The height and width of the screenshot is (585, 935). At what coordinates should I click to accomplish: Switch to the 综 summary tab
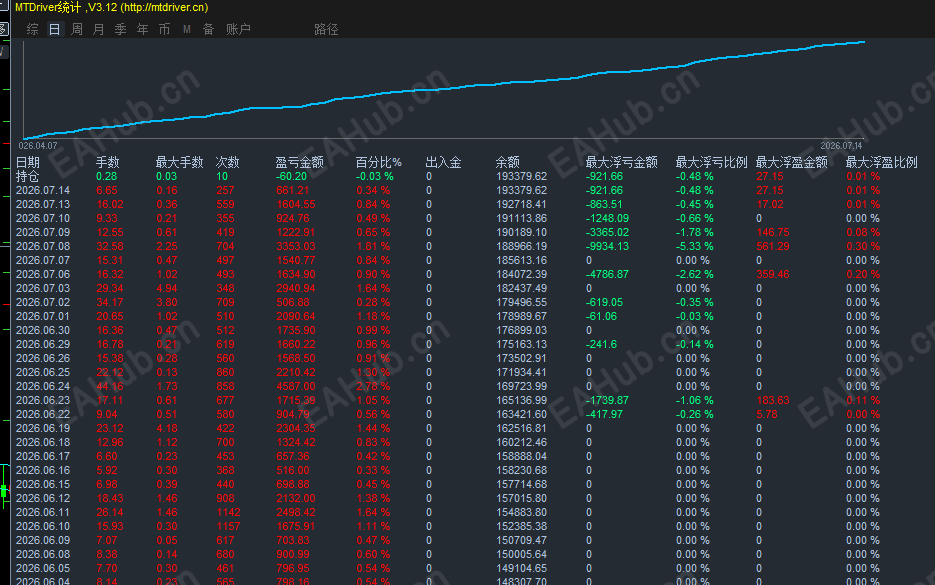pyautogui.click(x=33, y=29)
